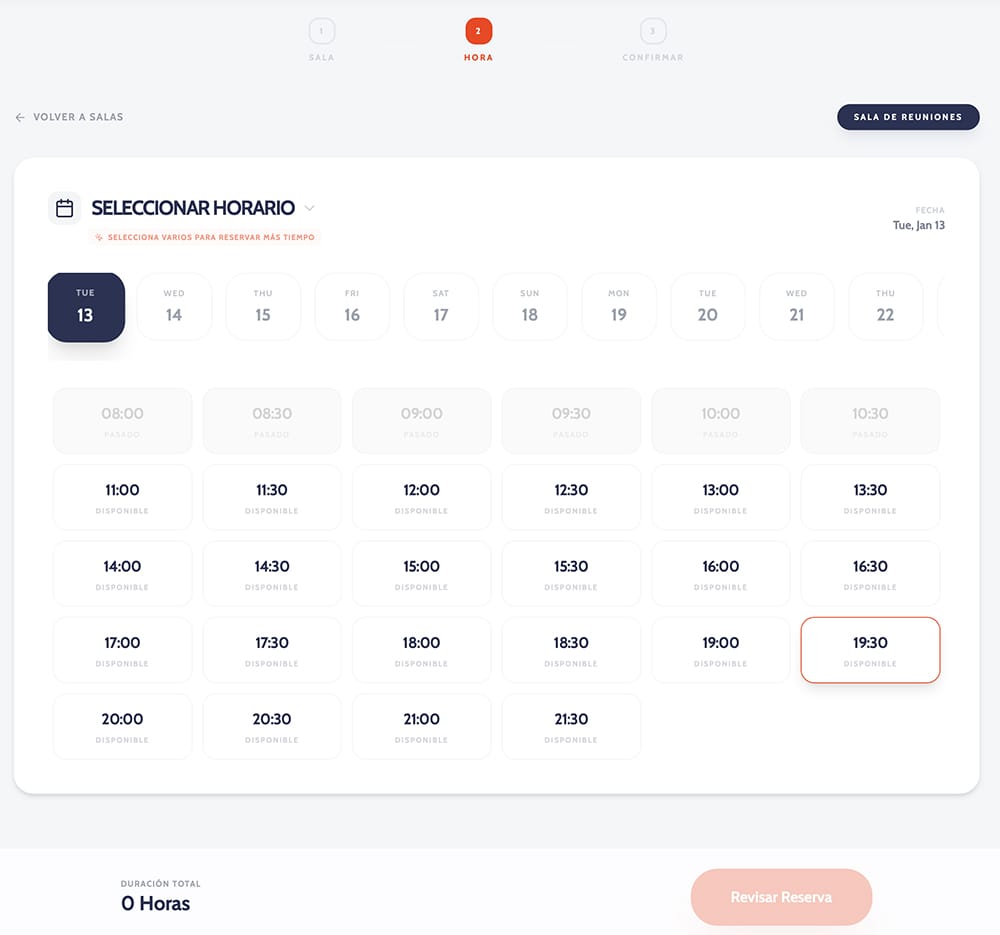Click the past 10:00 slot
Screen dimensions: 1000x935
pos(721,421)
